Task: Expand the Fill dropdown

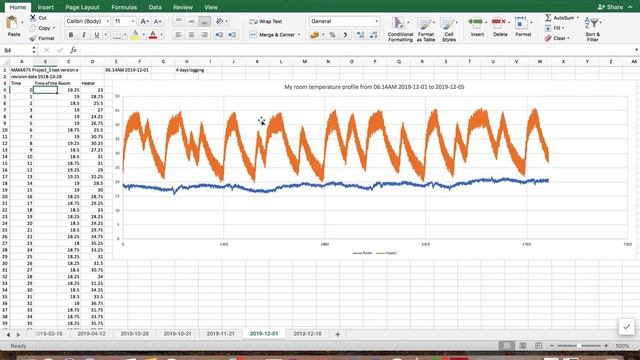Action: point(563,28)
